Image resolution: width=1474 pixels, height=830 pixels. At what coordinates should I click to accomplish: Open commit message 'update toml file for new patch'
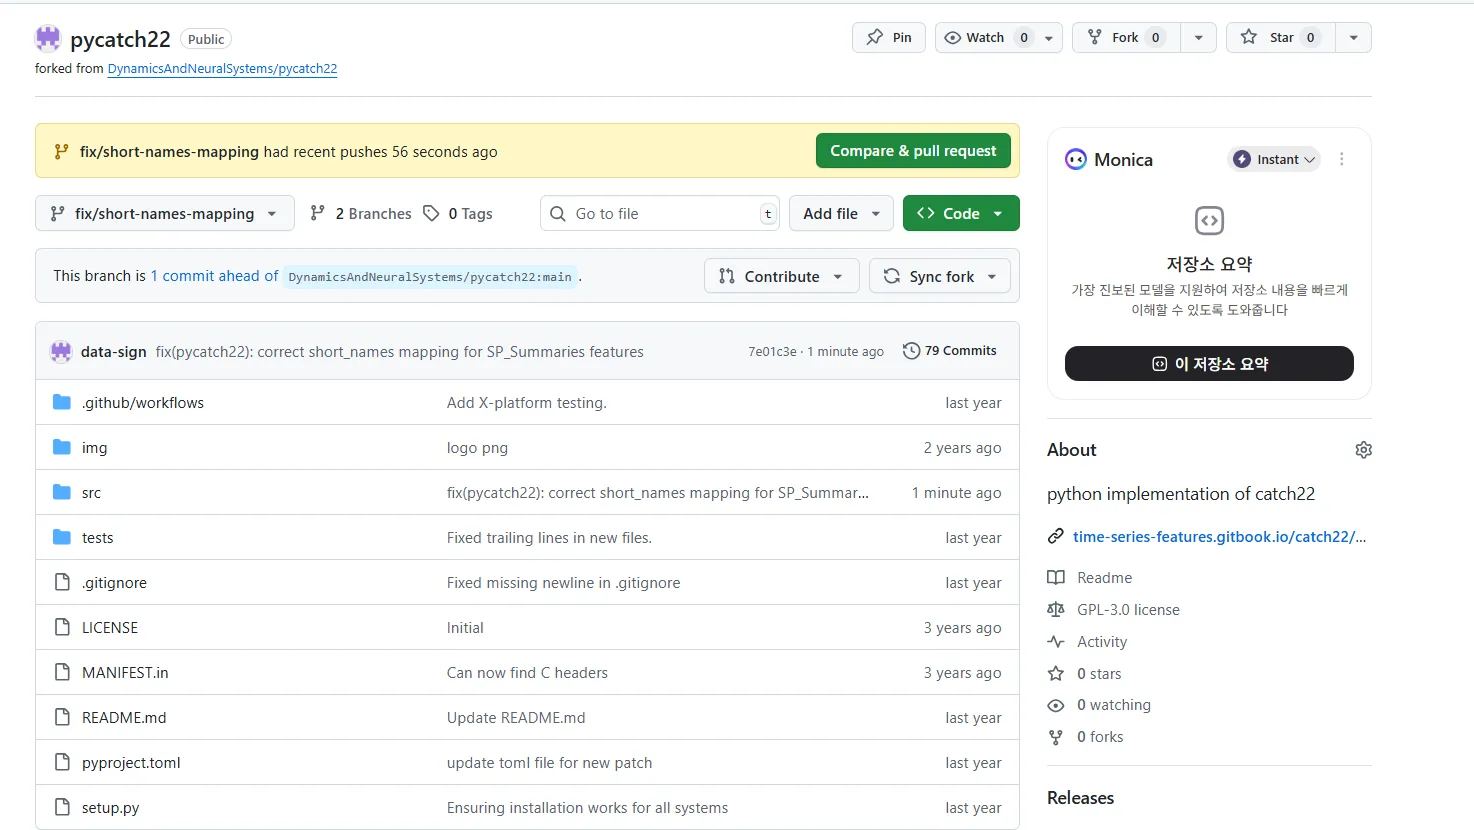pyautogui.click(x=549, y=763)
